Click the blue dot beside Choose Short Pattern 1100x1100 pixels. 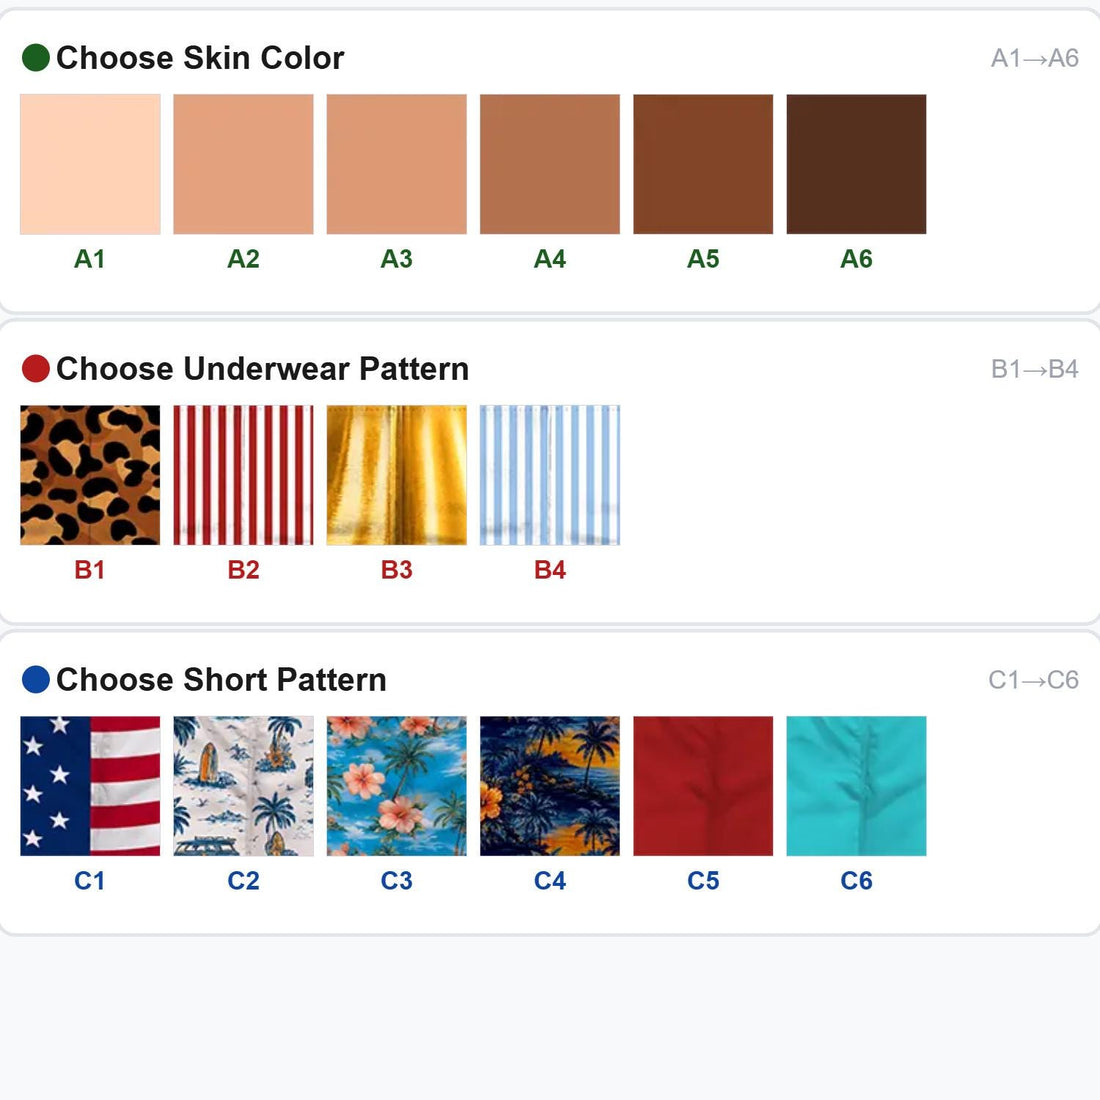[x=36, y=679]
